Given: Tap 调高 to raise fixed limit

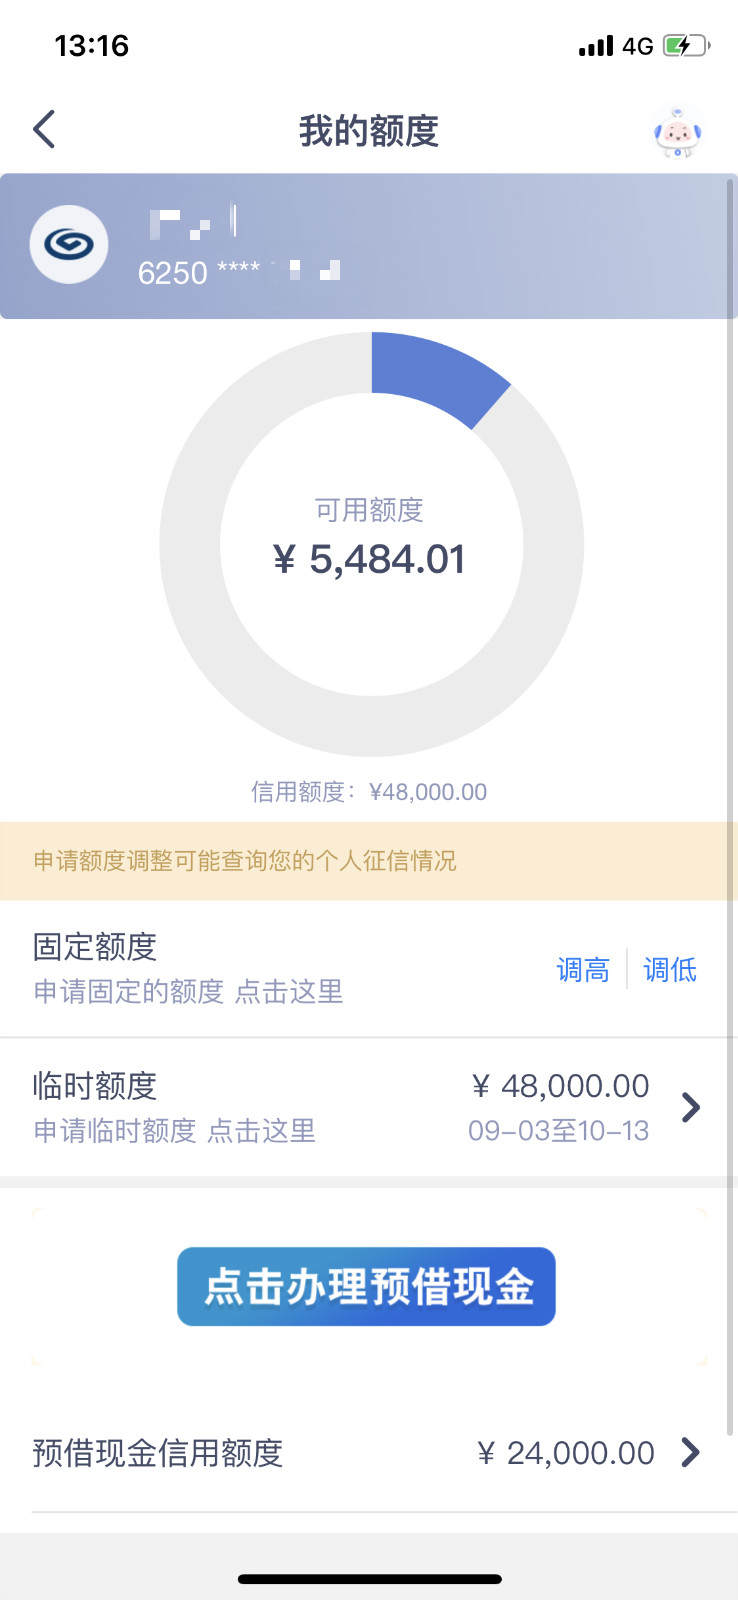Looking at the screenshot, I should pyautogui.click(x=583, y=969).
